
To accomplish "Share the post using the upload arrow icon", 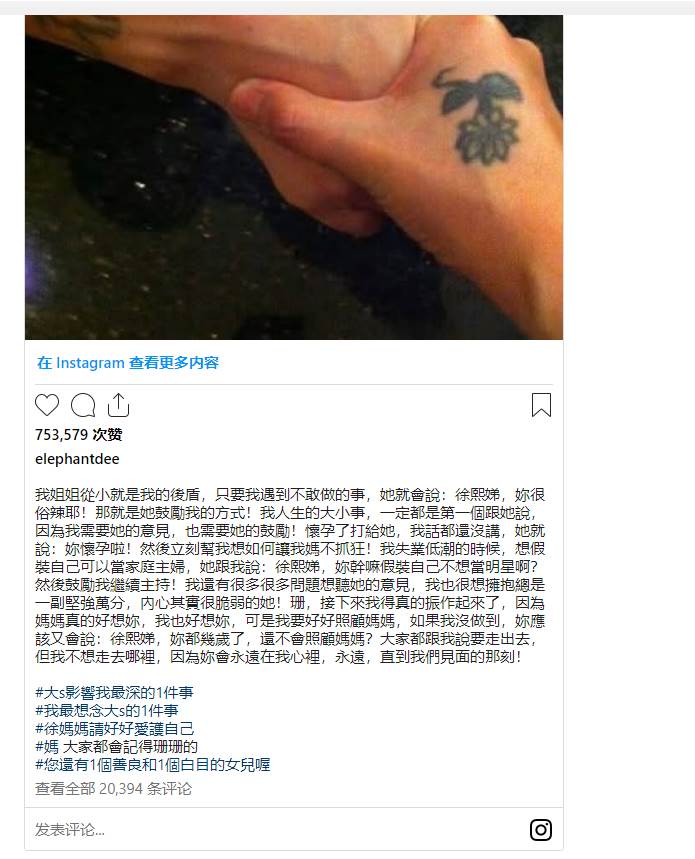I will [118, 405].
